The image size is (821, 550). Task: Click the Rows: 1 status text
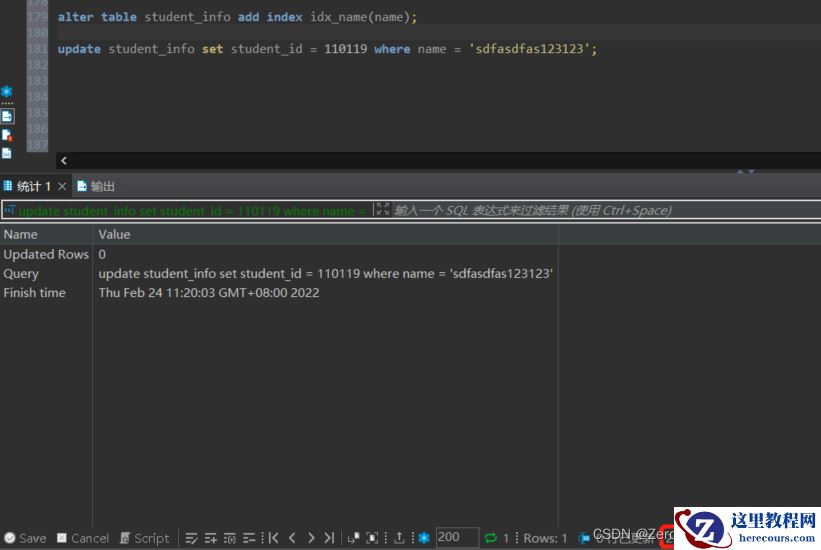pyautogui.click(x=545, y=538)
